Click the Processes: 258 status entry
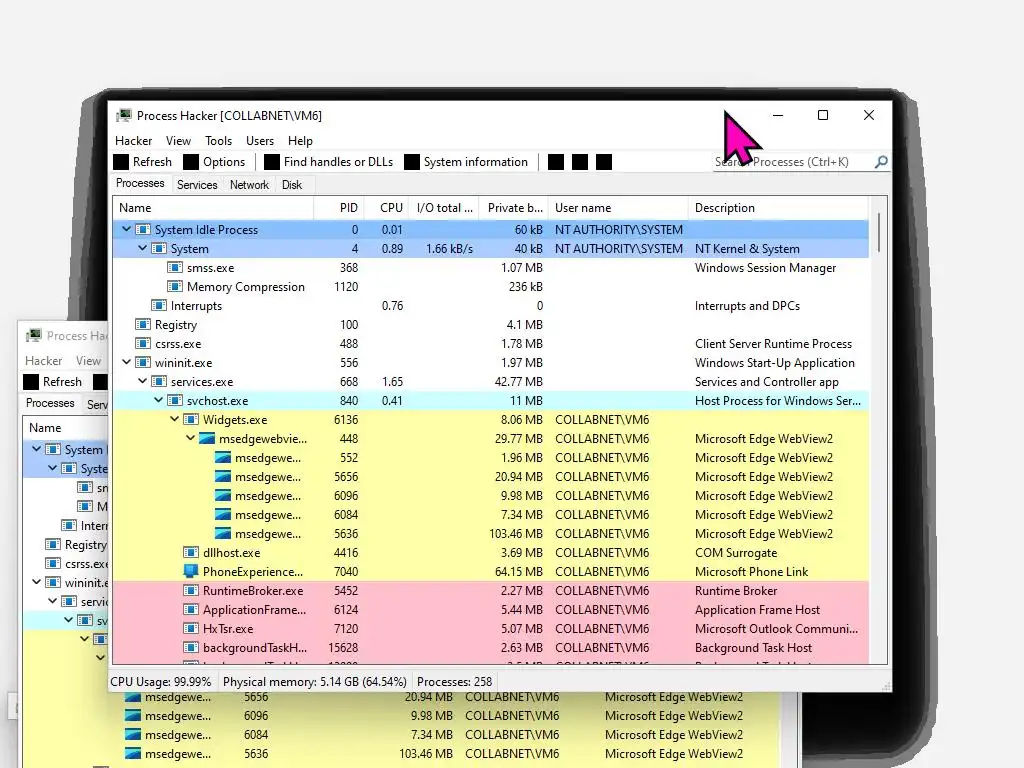The width and height of the screenshot is (1024, 768). 455,682
